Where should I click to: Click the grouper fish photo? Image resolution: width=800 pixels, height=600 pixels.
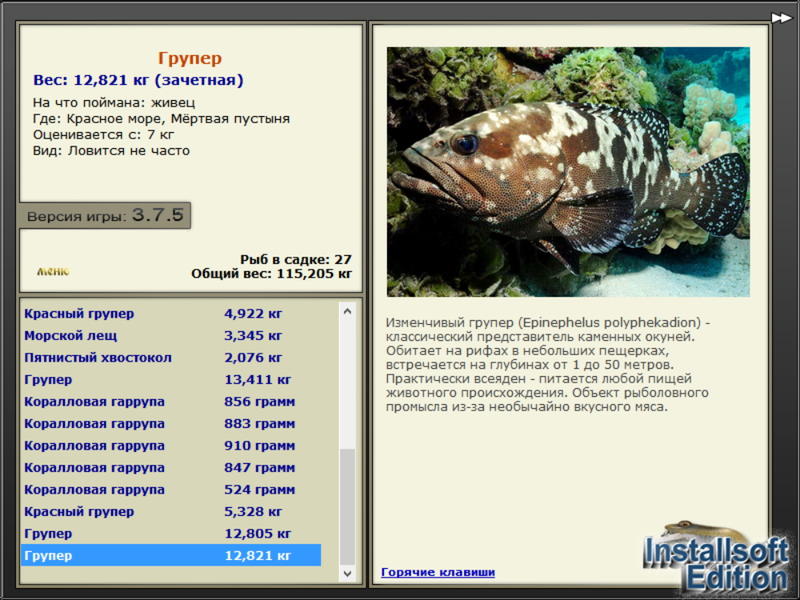pyautogui.click(x=568, y=172)
